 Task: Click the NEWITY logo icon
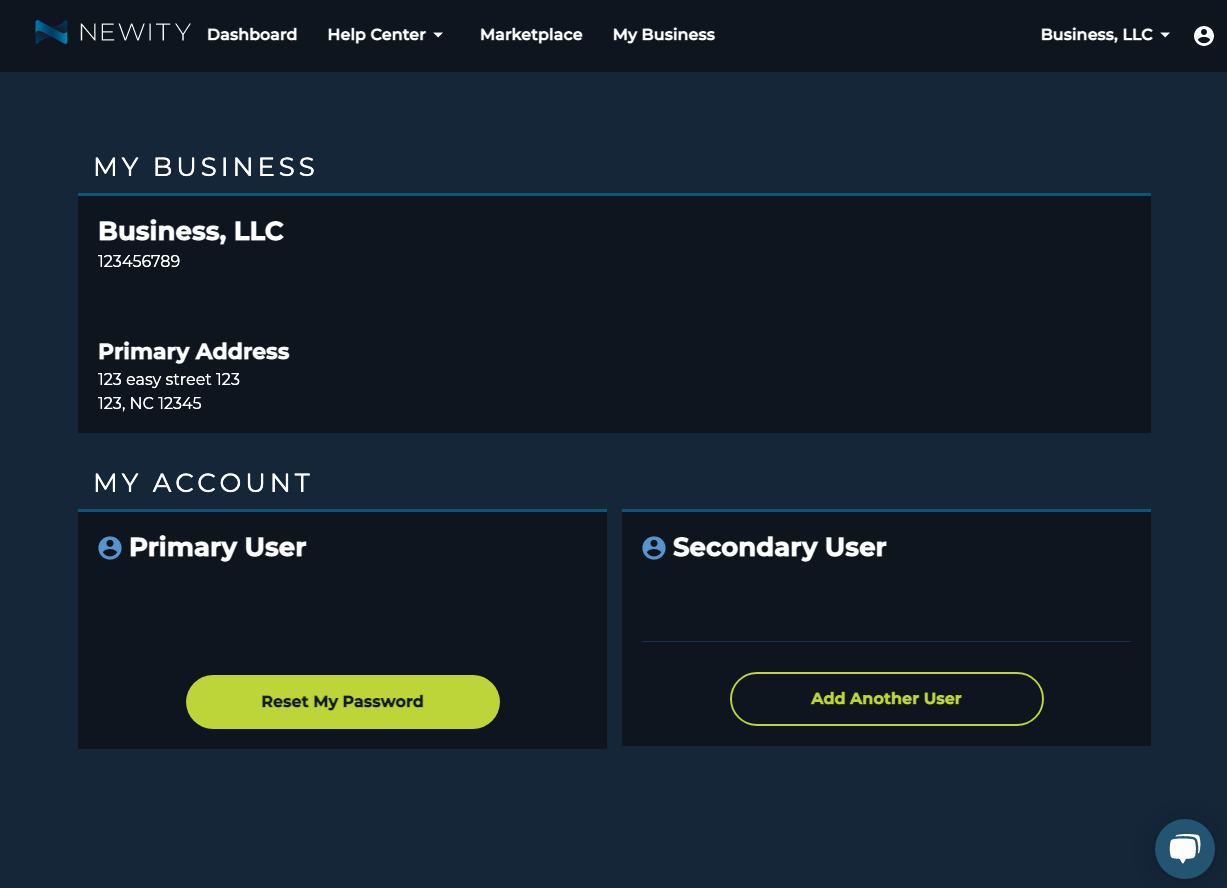pos(51,33)
